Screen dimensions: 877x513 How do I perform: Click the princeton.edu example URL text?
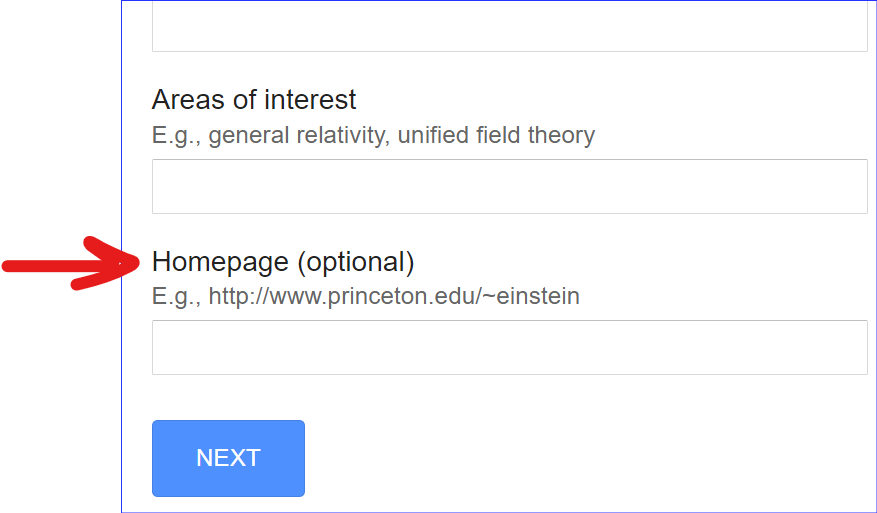[x=394, y=296]
